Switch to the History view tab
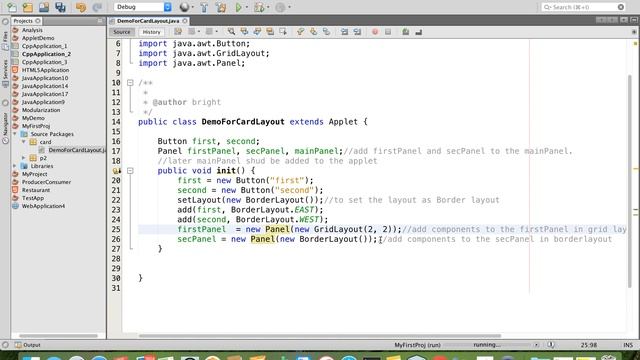This screenshot has height=360, width=640. click(151, 32)
